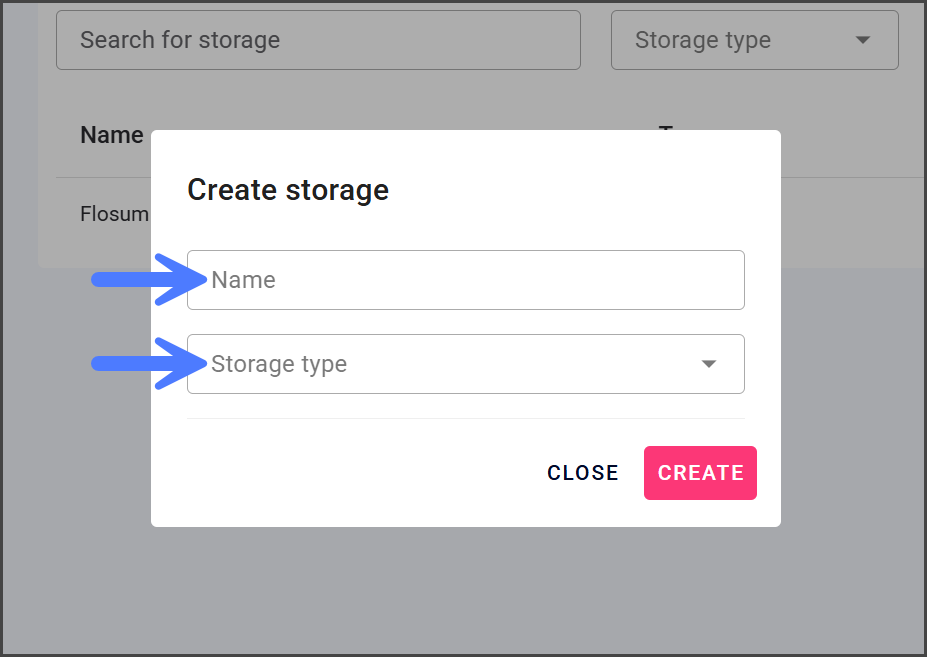Image resolution: width=927 pixels, height=657 pixels.
Task: Click the dropdown arrow in the dialog's Storage type field
Action: (x=709, y=364)
